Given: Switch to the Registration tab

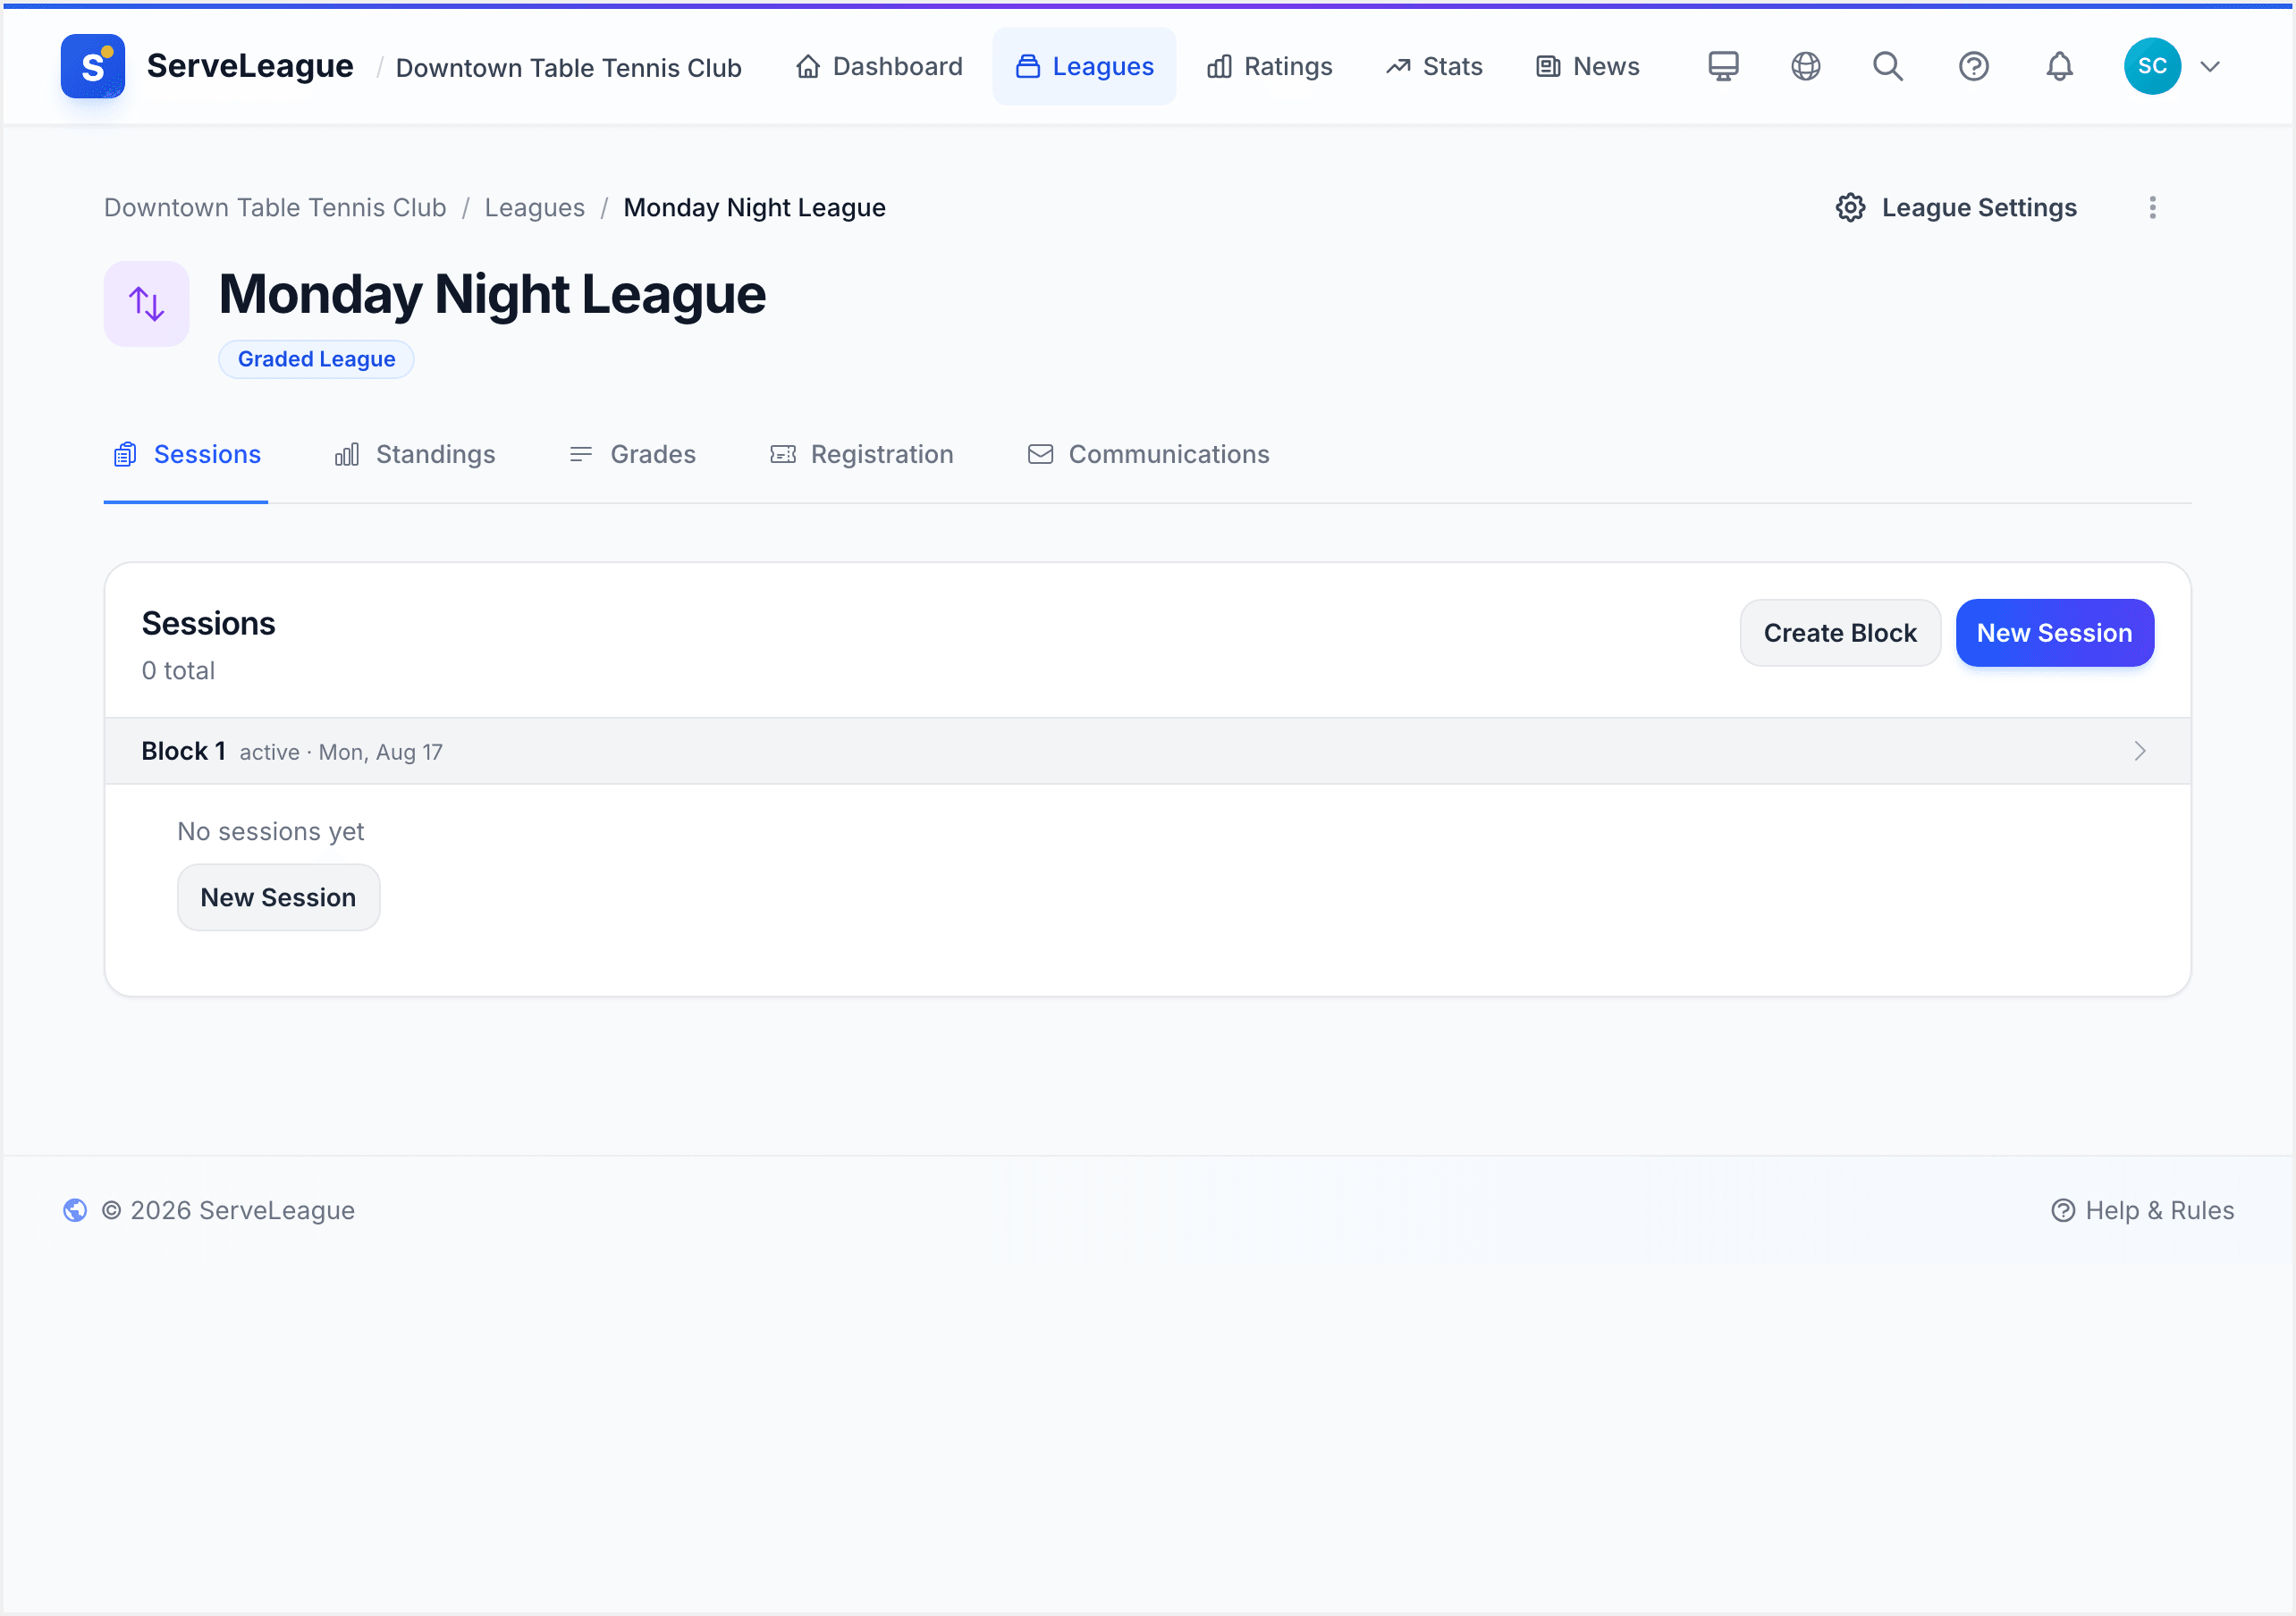Looking at the screenshot, I should point(861,455).
